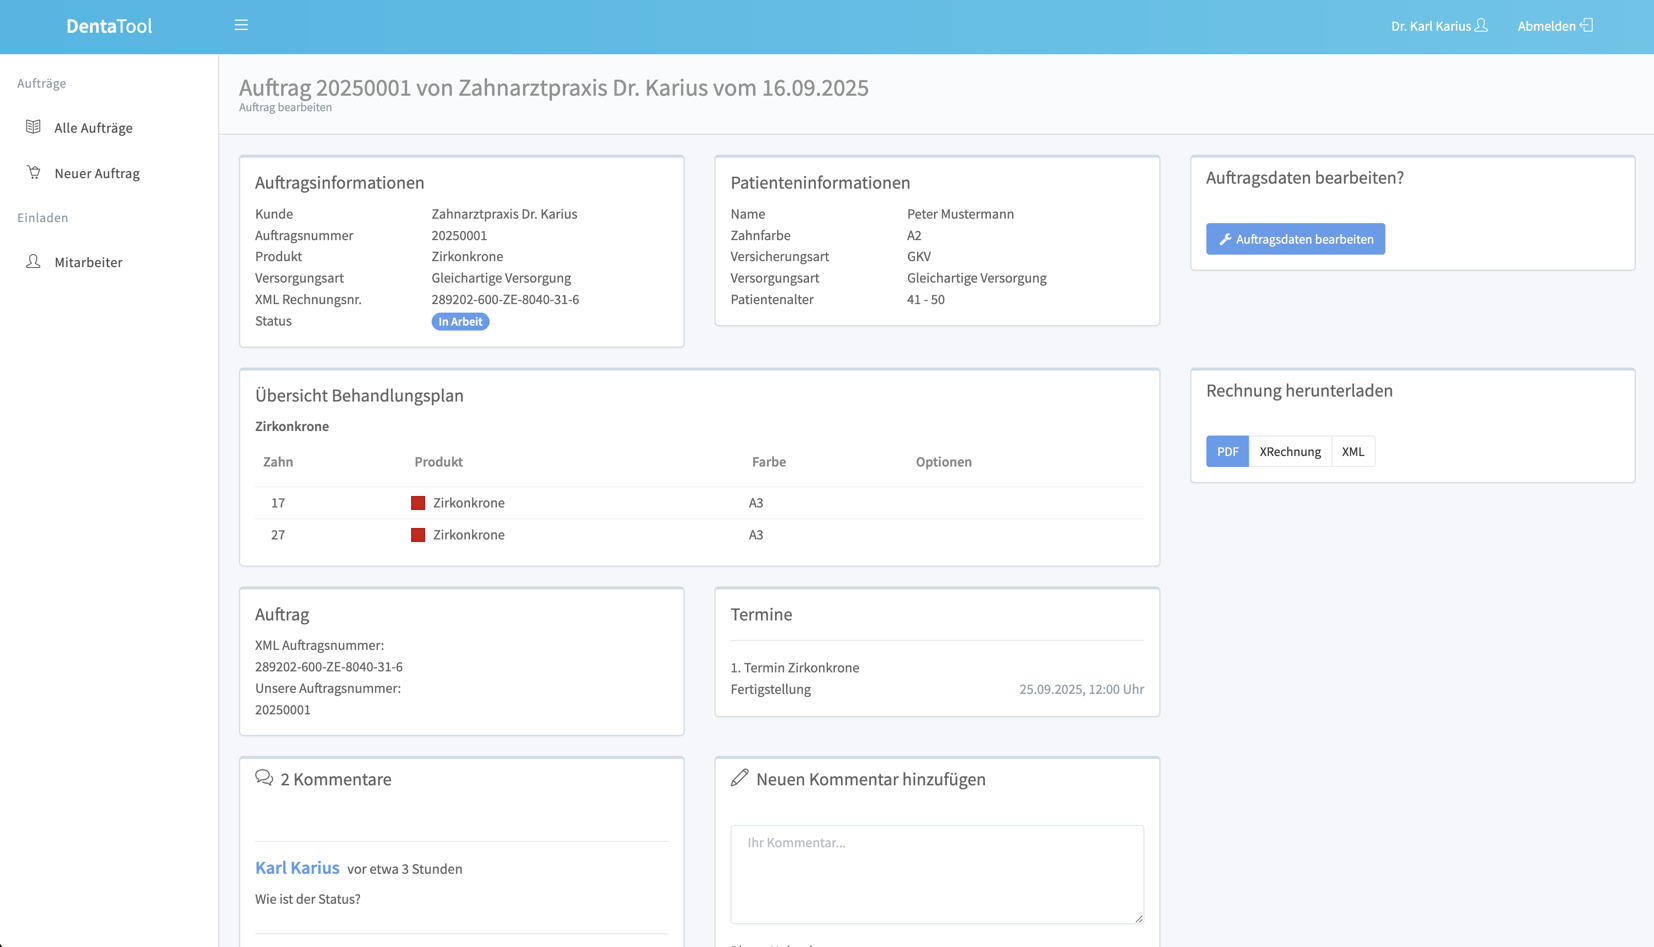Screen dimensions: 1654x947
Task: Click the pencil icon beside Neuen Kommentar hinzufügen
Action: coord(740,778)
